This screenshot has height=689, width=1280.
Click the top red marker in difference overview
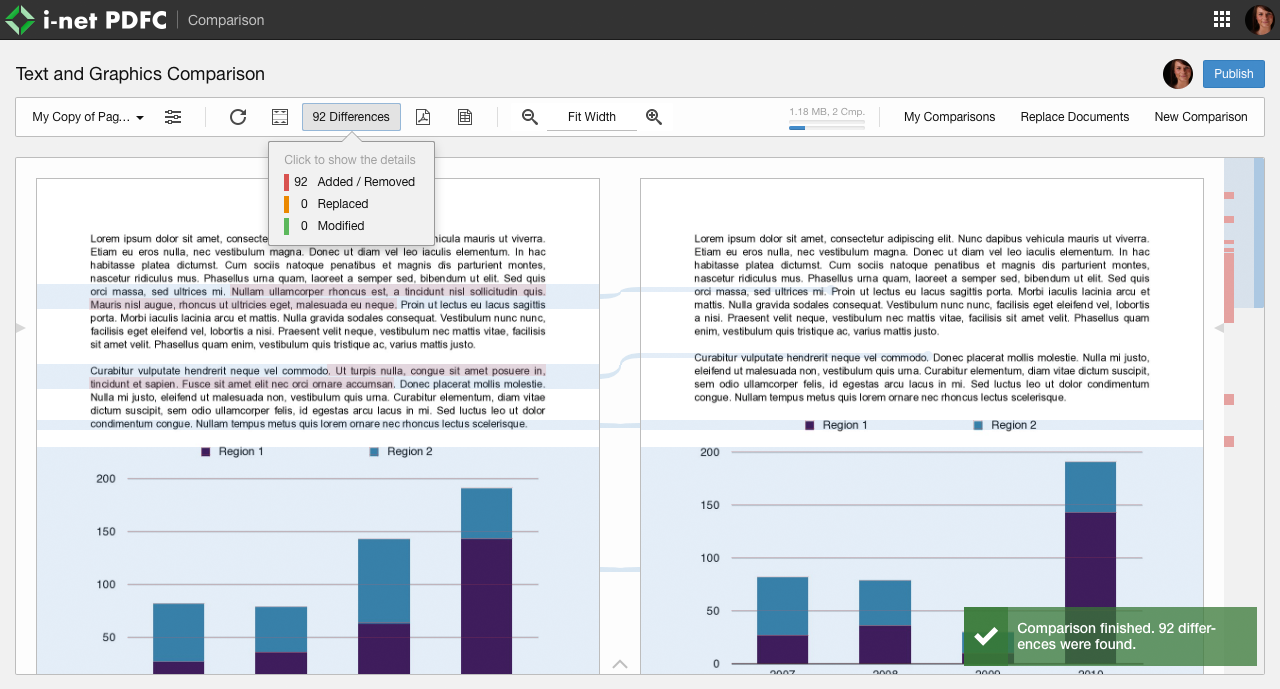(1229, 196)
